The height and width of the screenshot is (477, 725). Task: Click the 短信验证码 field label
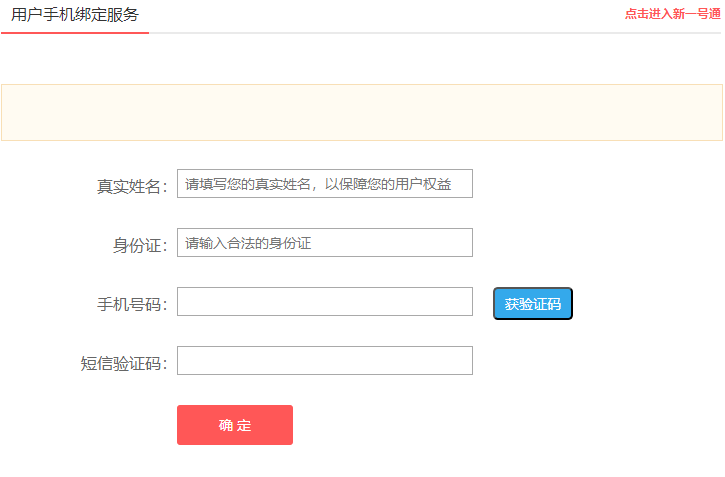point(123,363)
